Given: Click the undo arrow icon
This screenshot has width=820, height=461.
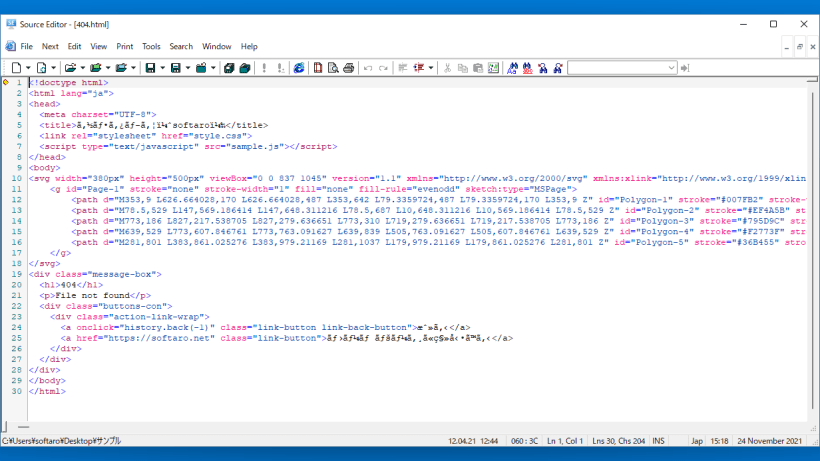Looking at the screenshot, I should click(368, 68).
